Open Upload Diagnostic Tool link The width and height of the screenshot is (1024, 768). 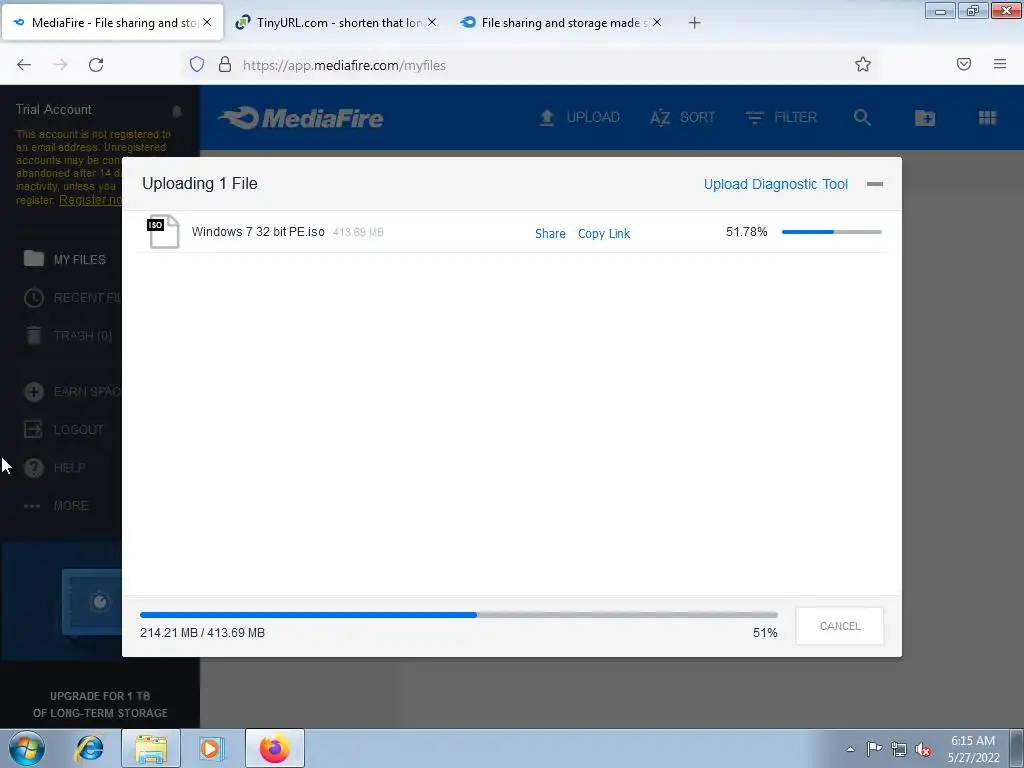coord(775,184)
